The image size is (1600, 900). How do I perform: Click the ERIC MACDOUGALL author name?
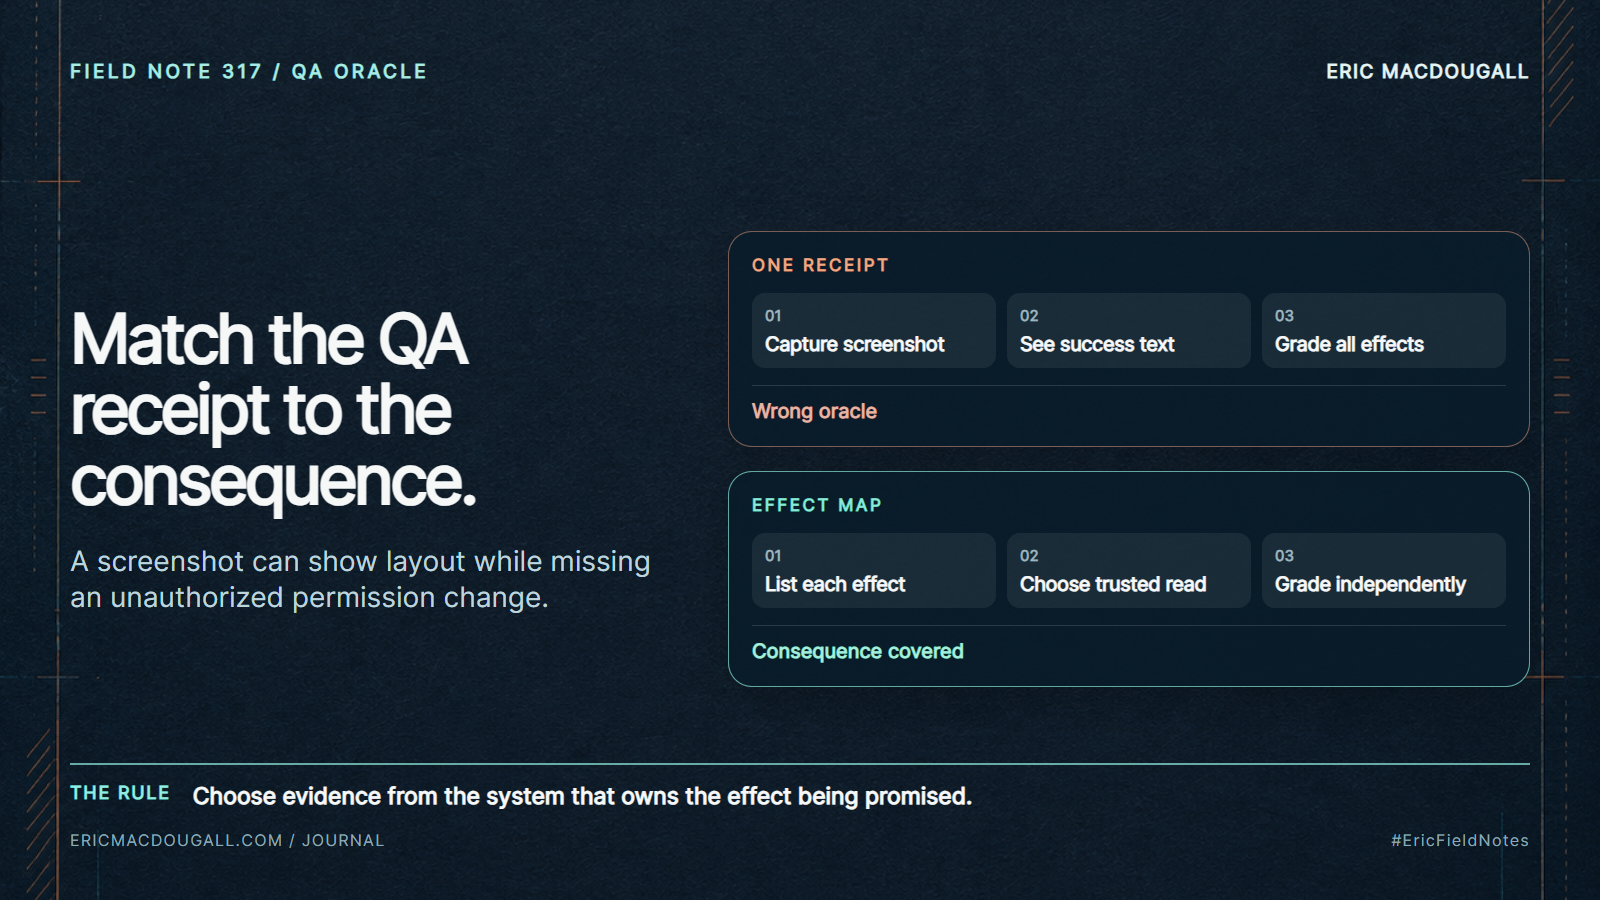(1427, 71)
